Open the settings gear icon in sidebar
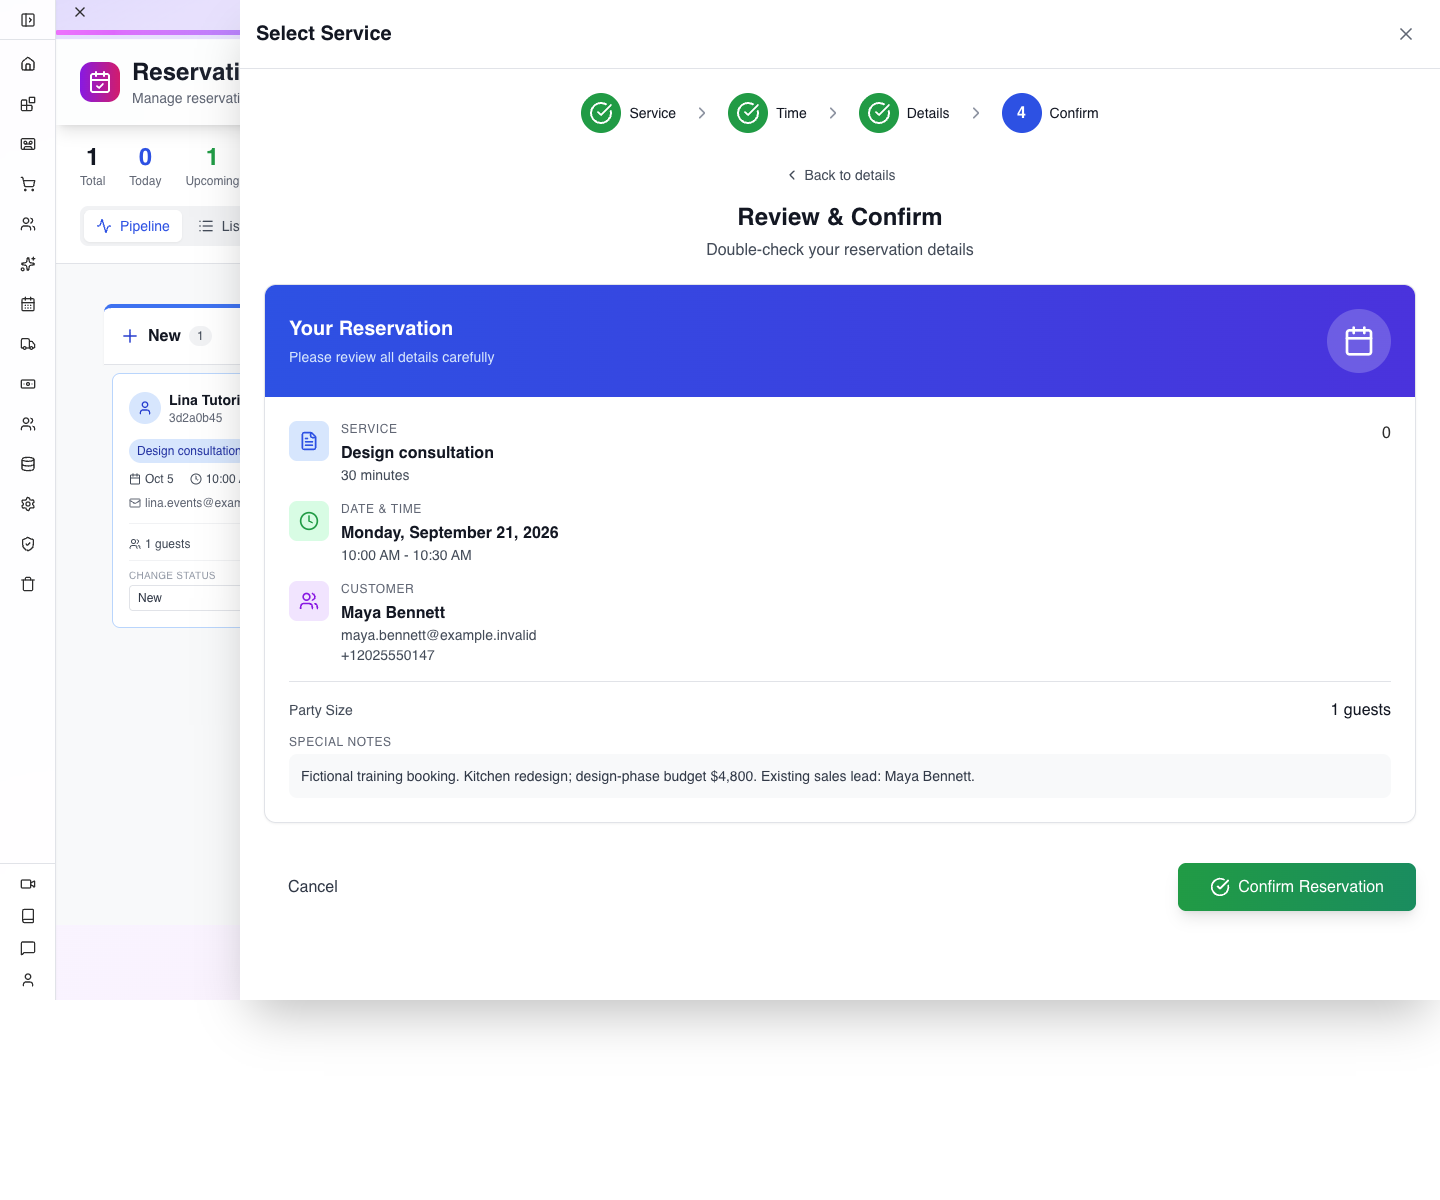Image resolution: width=1440 pixels, height=1200 pixels. pyautogui.click(x=28, y=504)
